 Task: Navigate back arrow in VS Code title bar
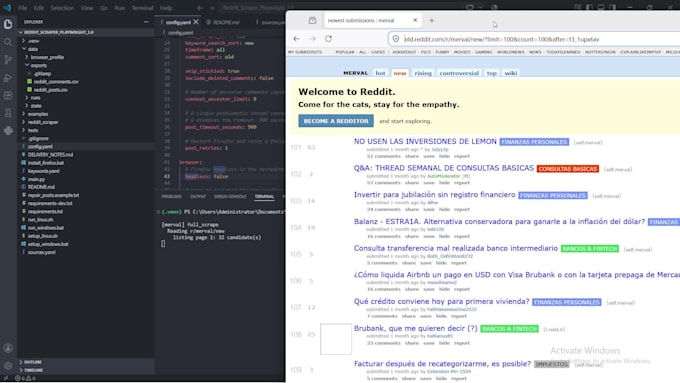pyautogui.click(x=200, y=8)
